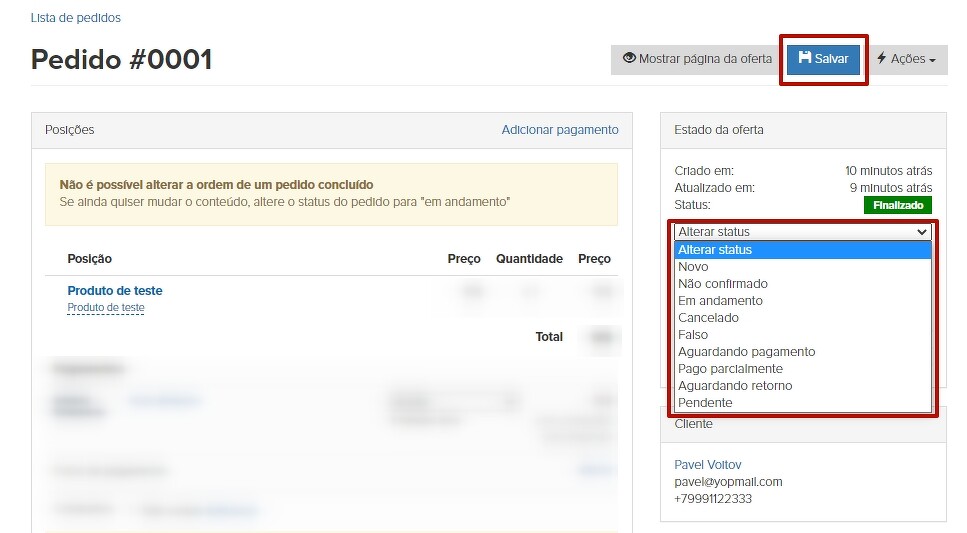Screen dimensions: 967x533
Task: Click the Salvar button
Action: tap(823, 59)
